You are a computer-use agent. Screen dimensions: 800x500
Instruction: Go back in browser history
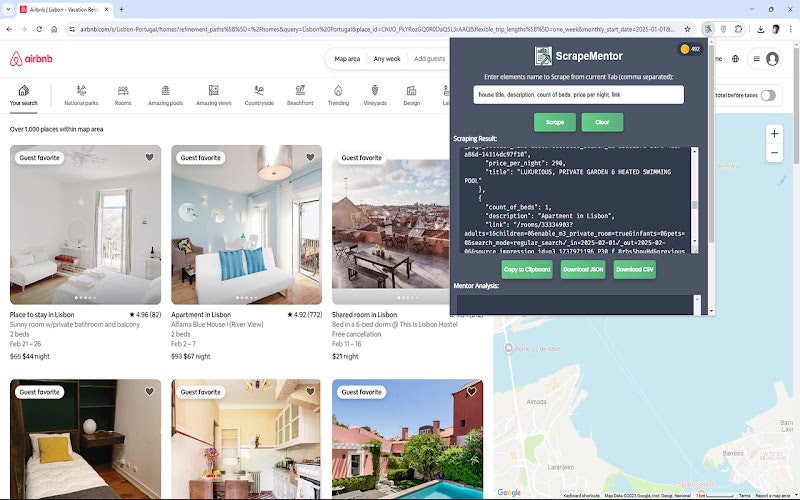9,29
